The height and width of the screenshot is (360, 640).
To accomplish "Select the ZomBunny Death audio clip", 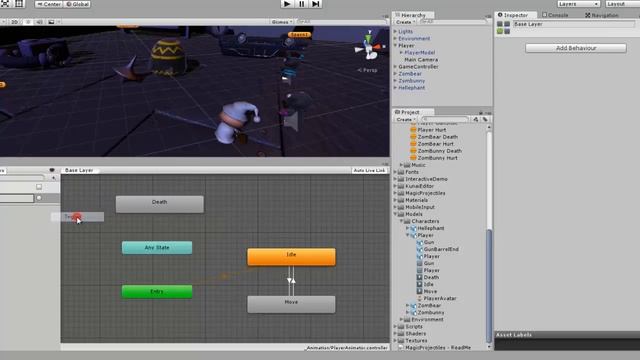I will pyautogui.click(x=436, y=151).
